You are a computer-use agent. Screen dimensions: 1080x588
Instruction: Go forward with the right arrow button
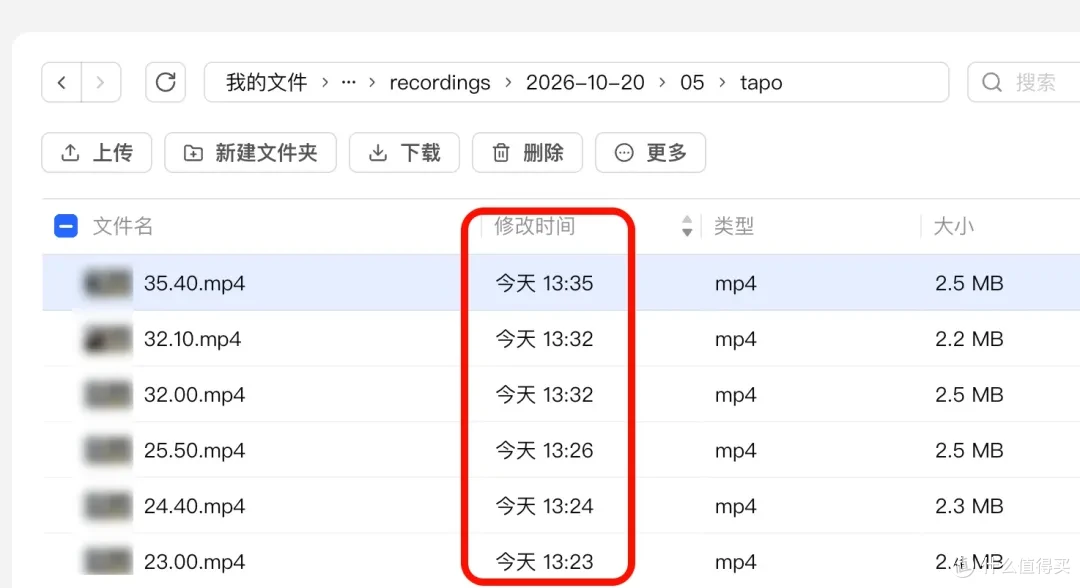(x=101, y=83)
